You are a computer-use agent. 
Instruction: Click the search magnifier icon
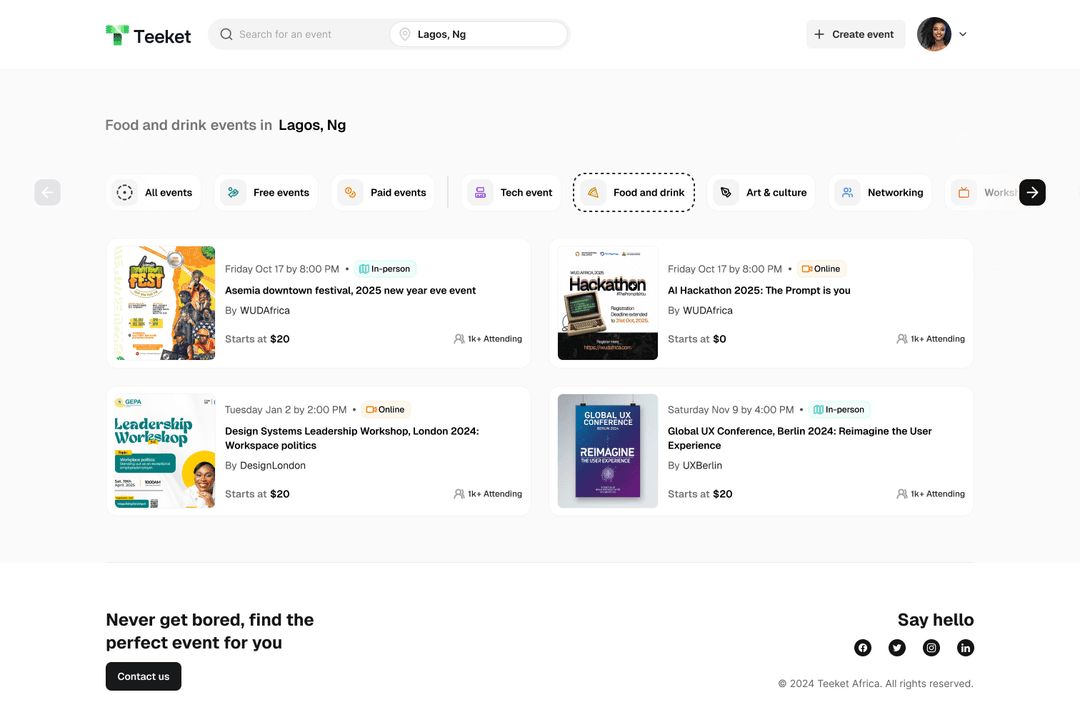point(226,34)
